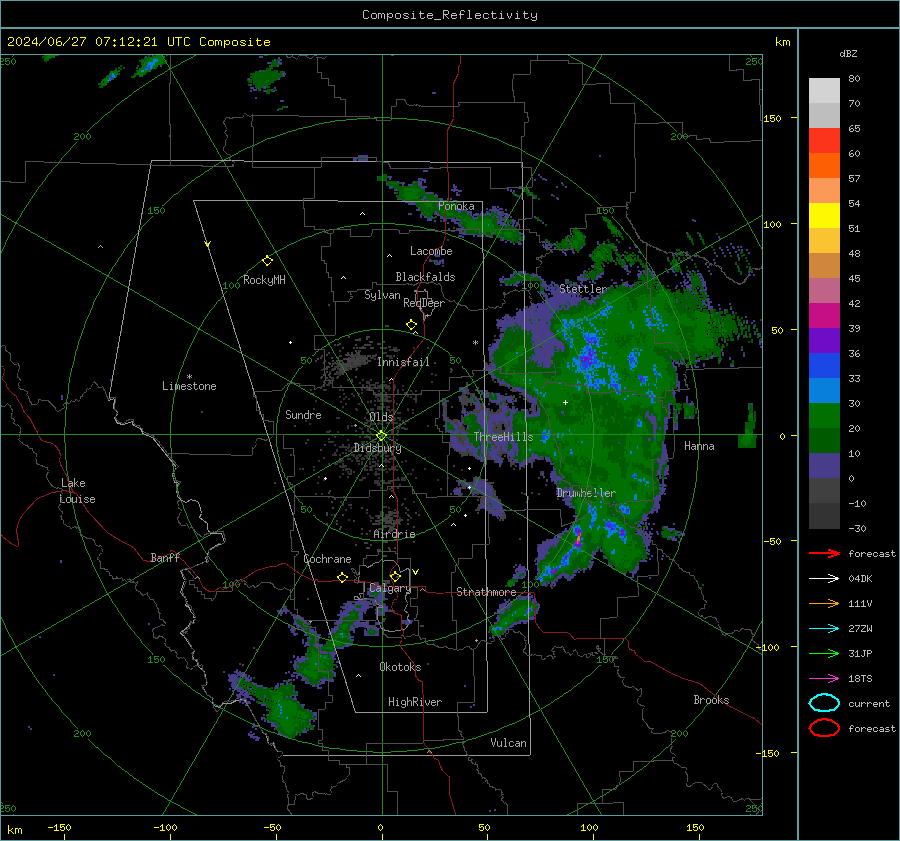Click the yellow diamond marker near RedDeer
The height and width of the screenshot is (841, 900).
(x=411, y=325)
